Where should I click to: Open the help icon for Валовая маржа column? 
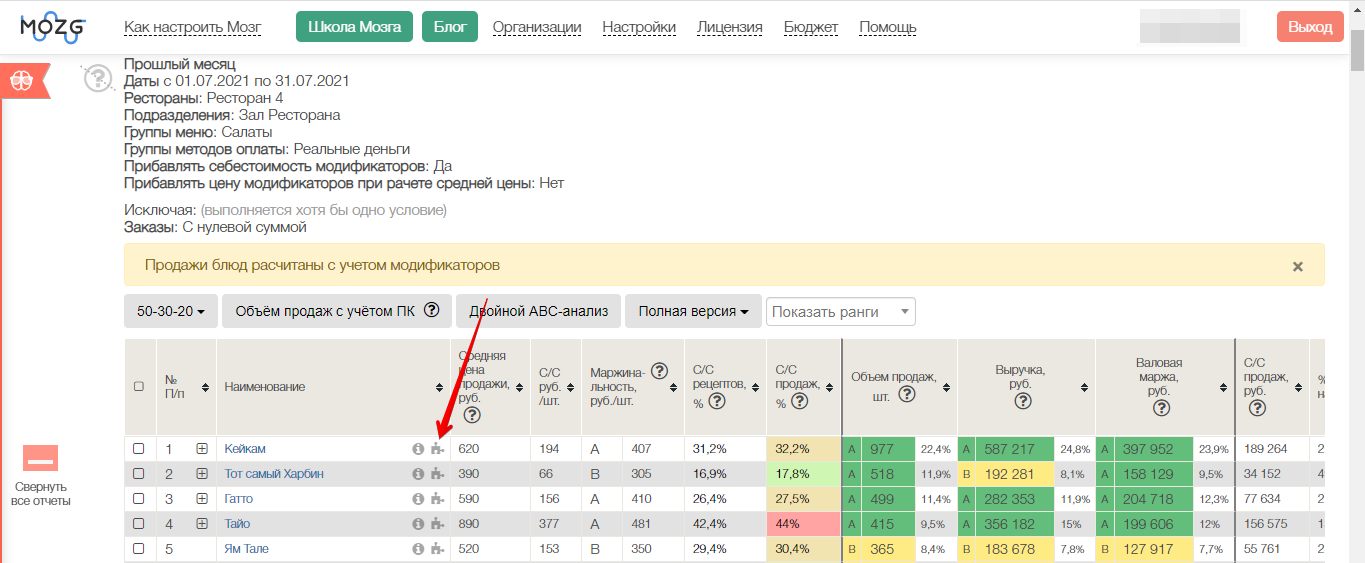point(1159,401)
